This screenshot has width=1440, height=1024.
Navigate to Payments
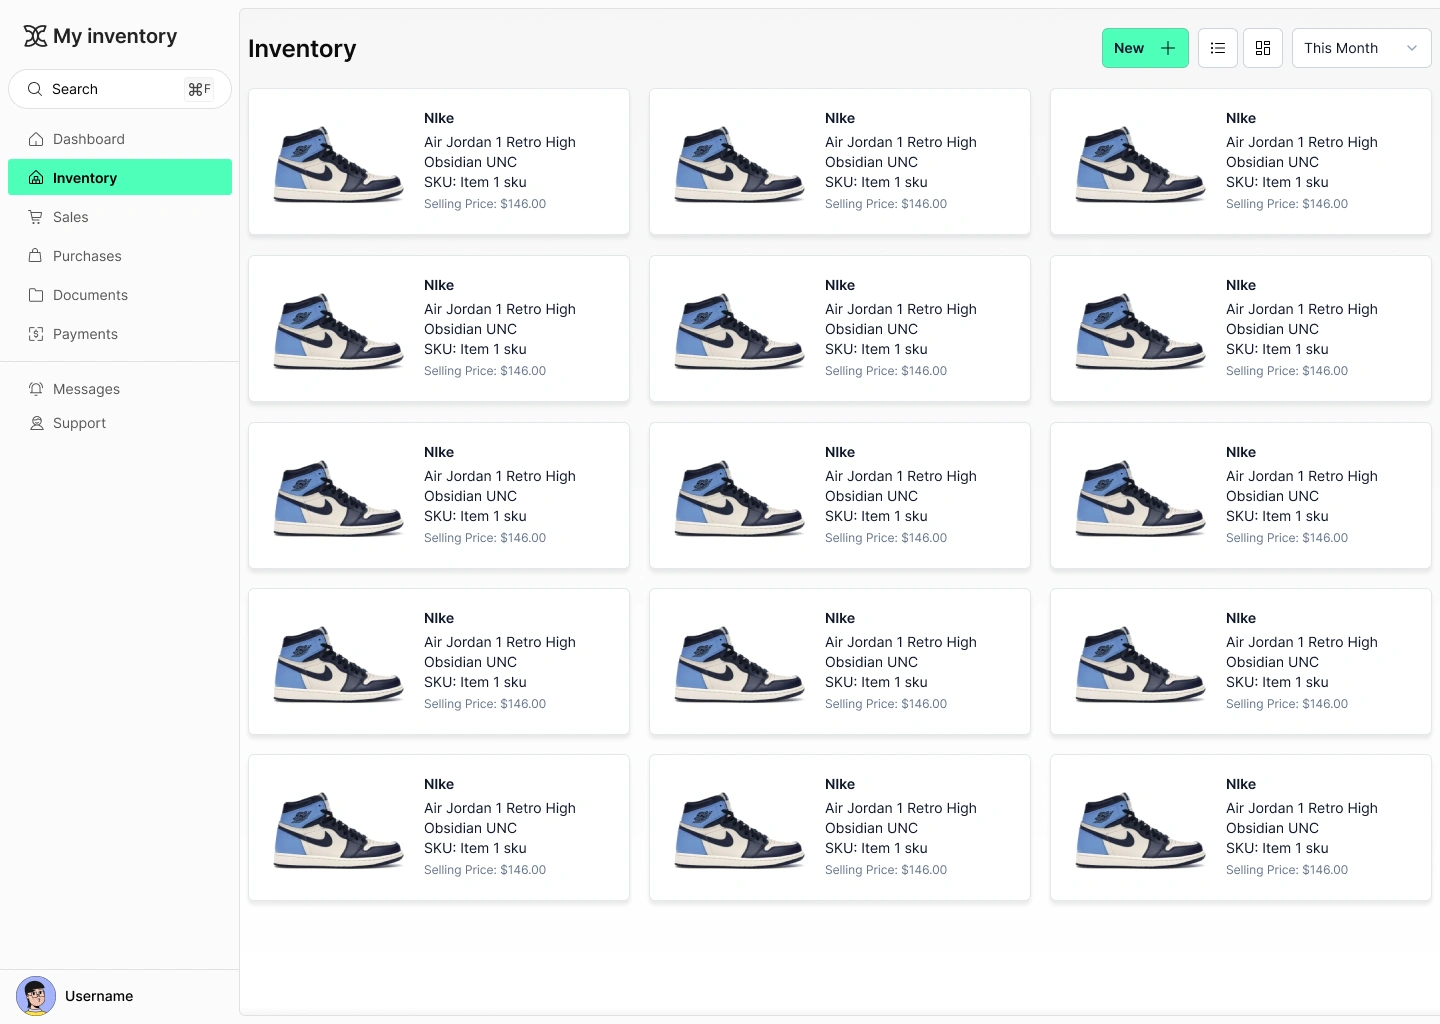[x=120, y=334]
